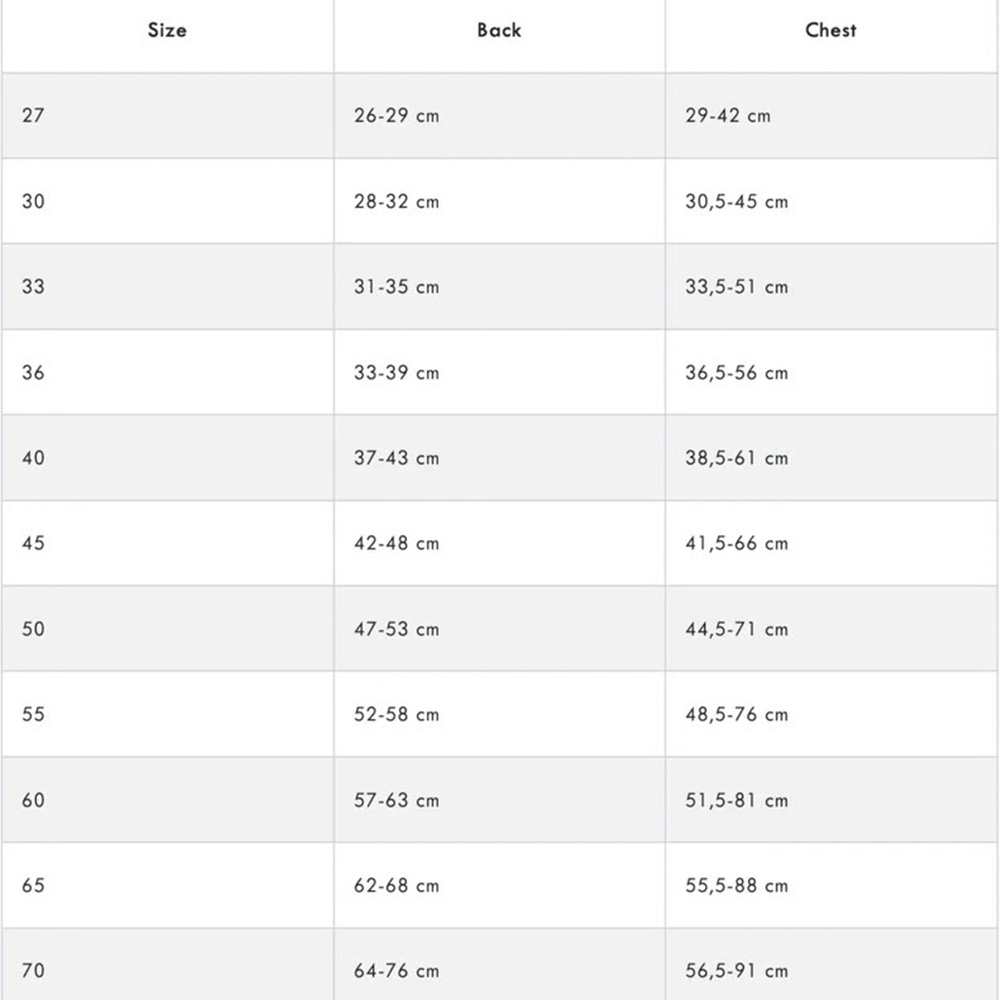Click the size 45 row label
This screenshot has height=1000, width=1000.
point(33,543)
